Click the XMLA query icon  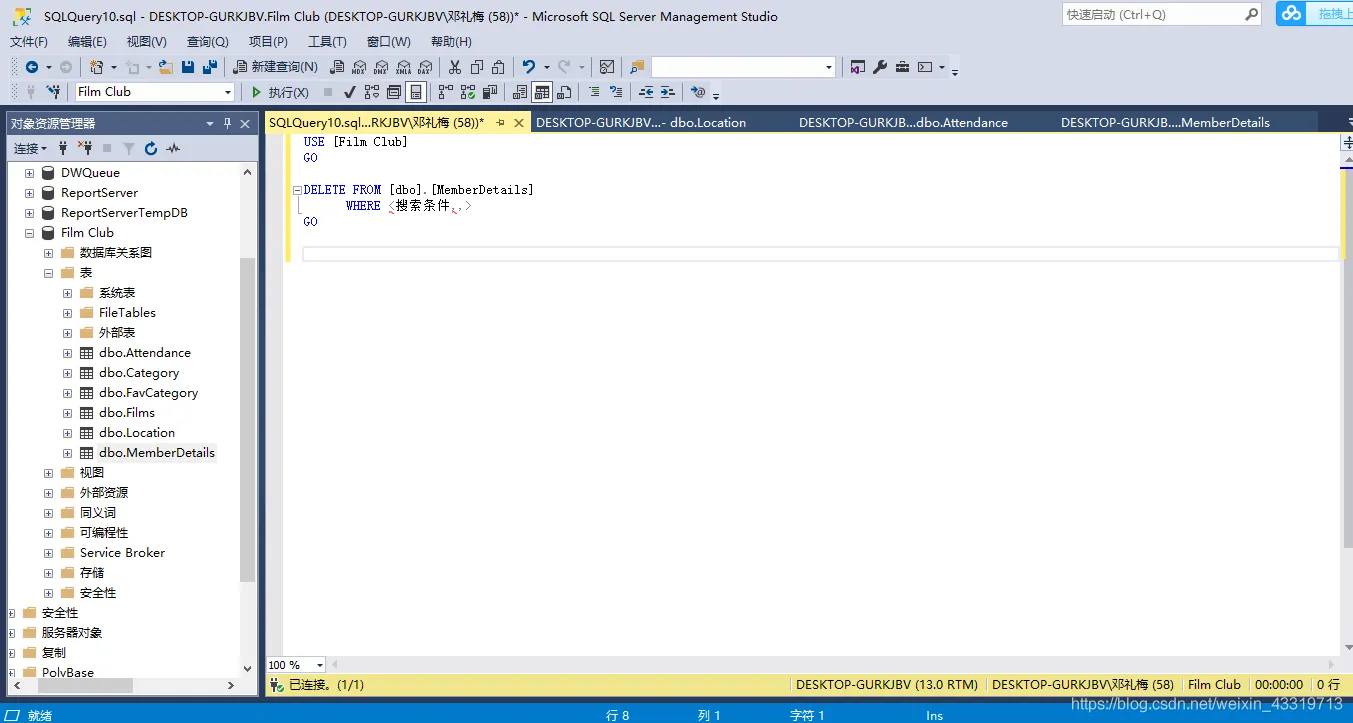pyautogui.click(x=403, y=67)
